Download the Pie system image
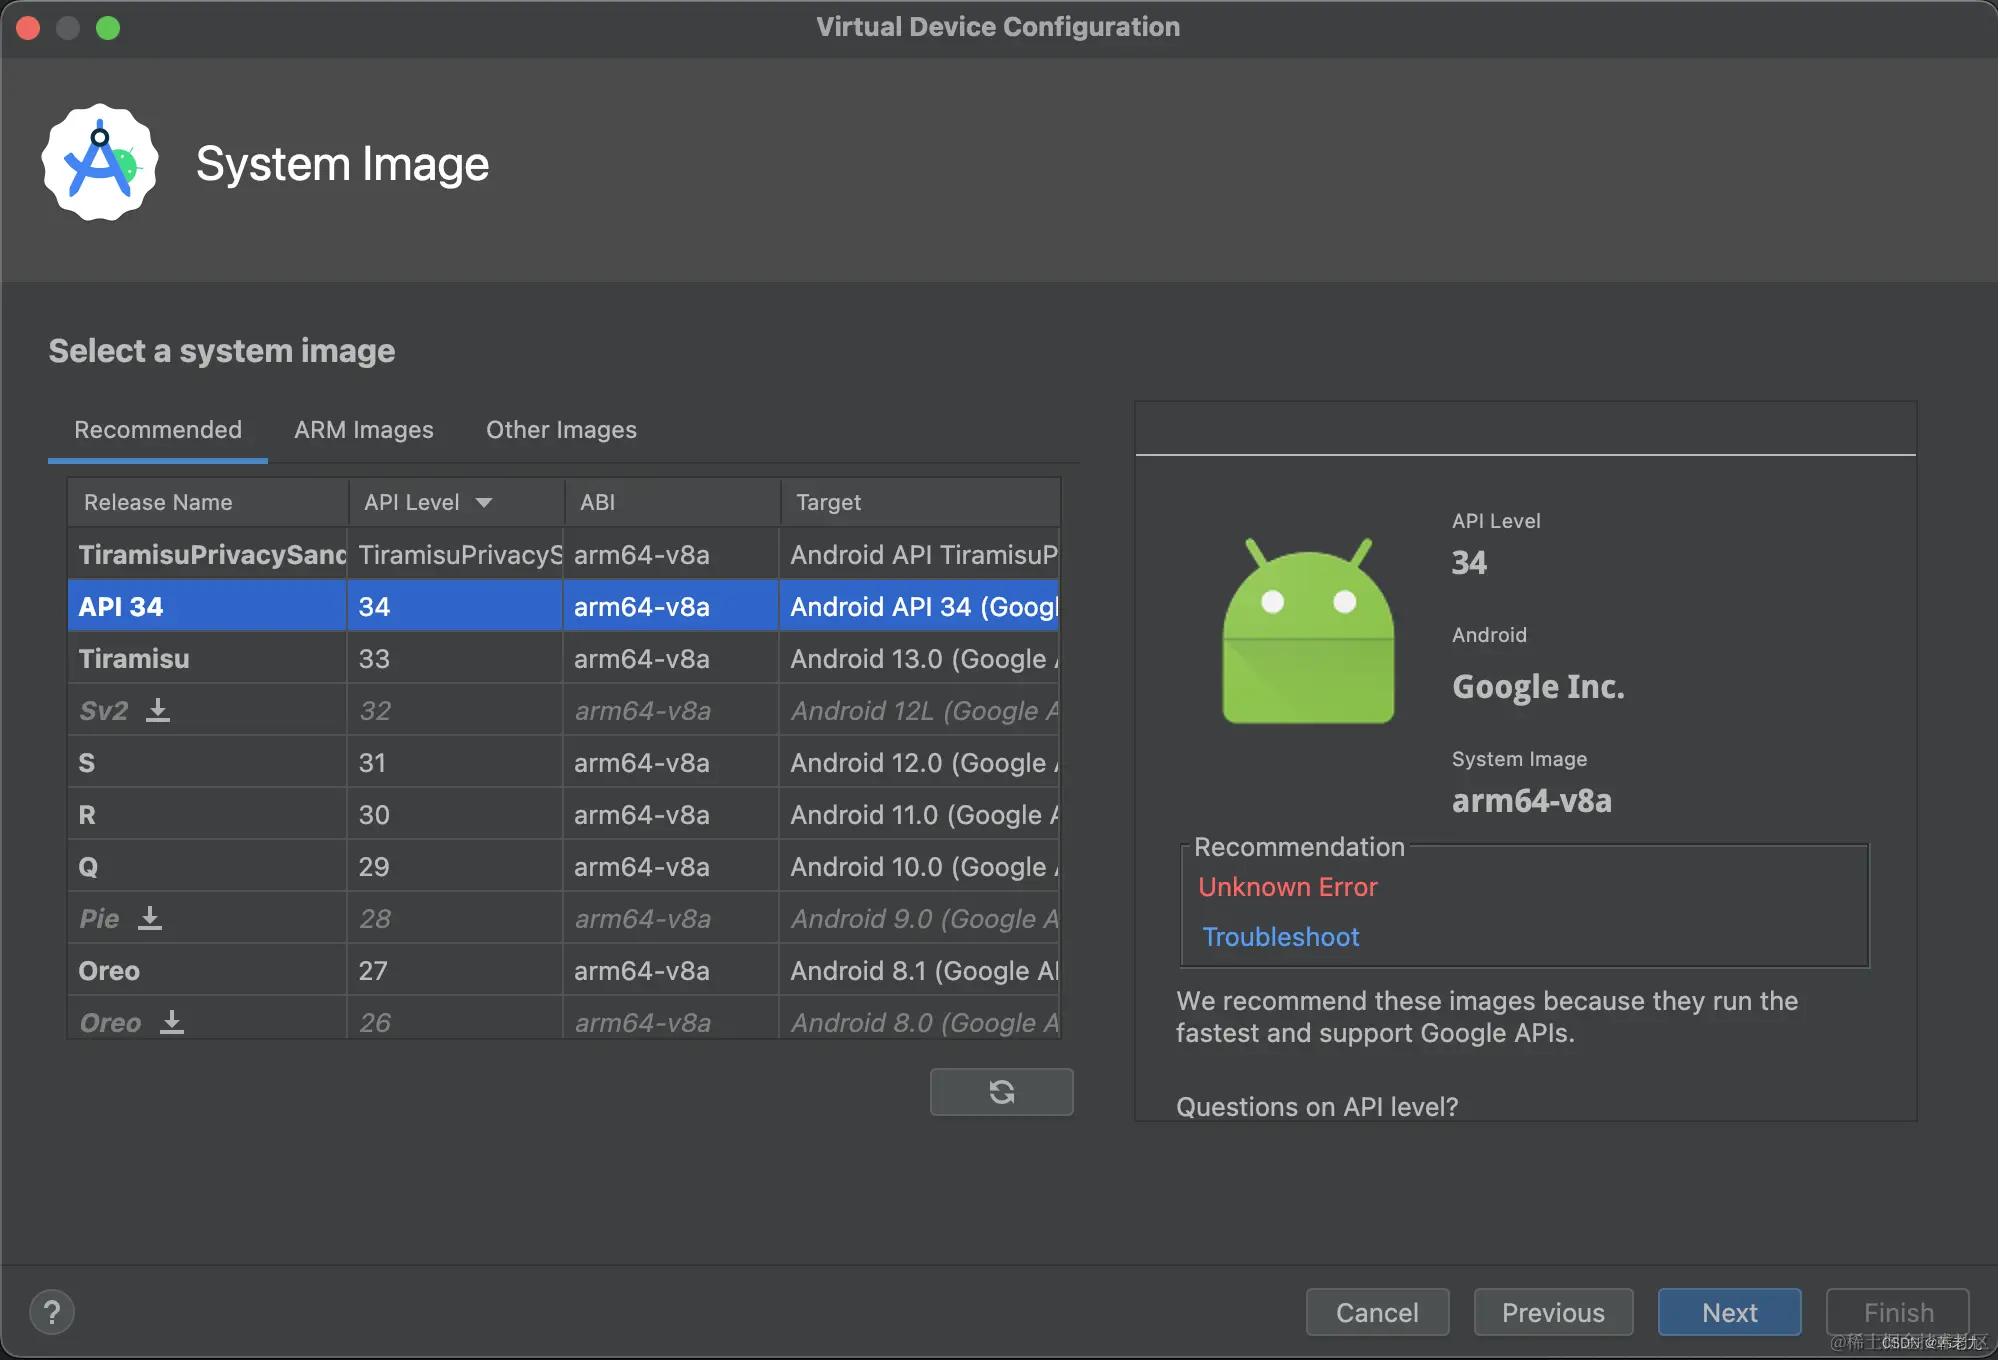This screenshot has height=1360, width=1998. click(x=150, y=918)
